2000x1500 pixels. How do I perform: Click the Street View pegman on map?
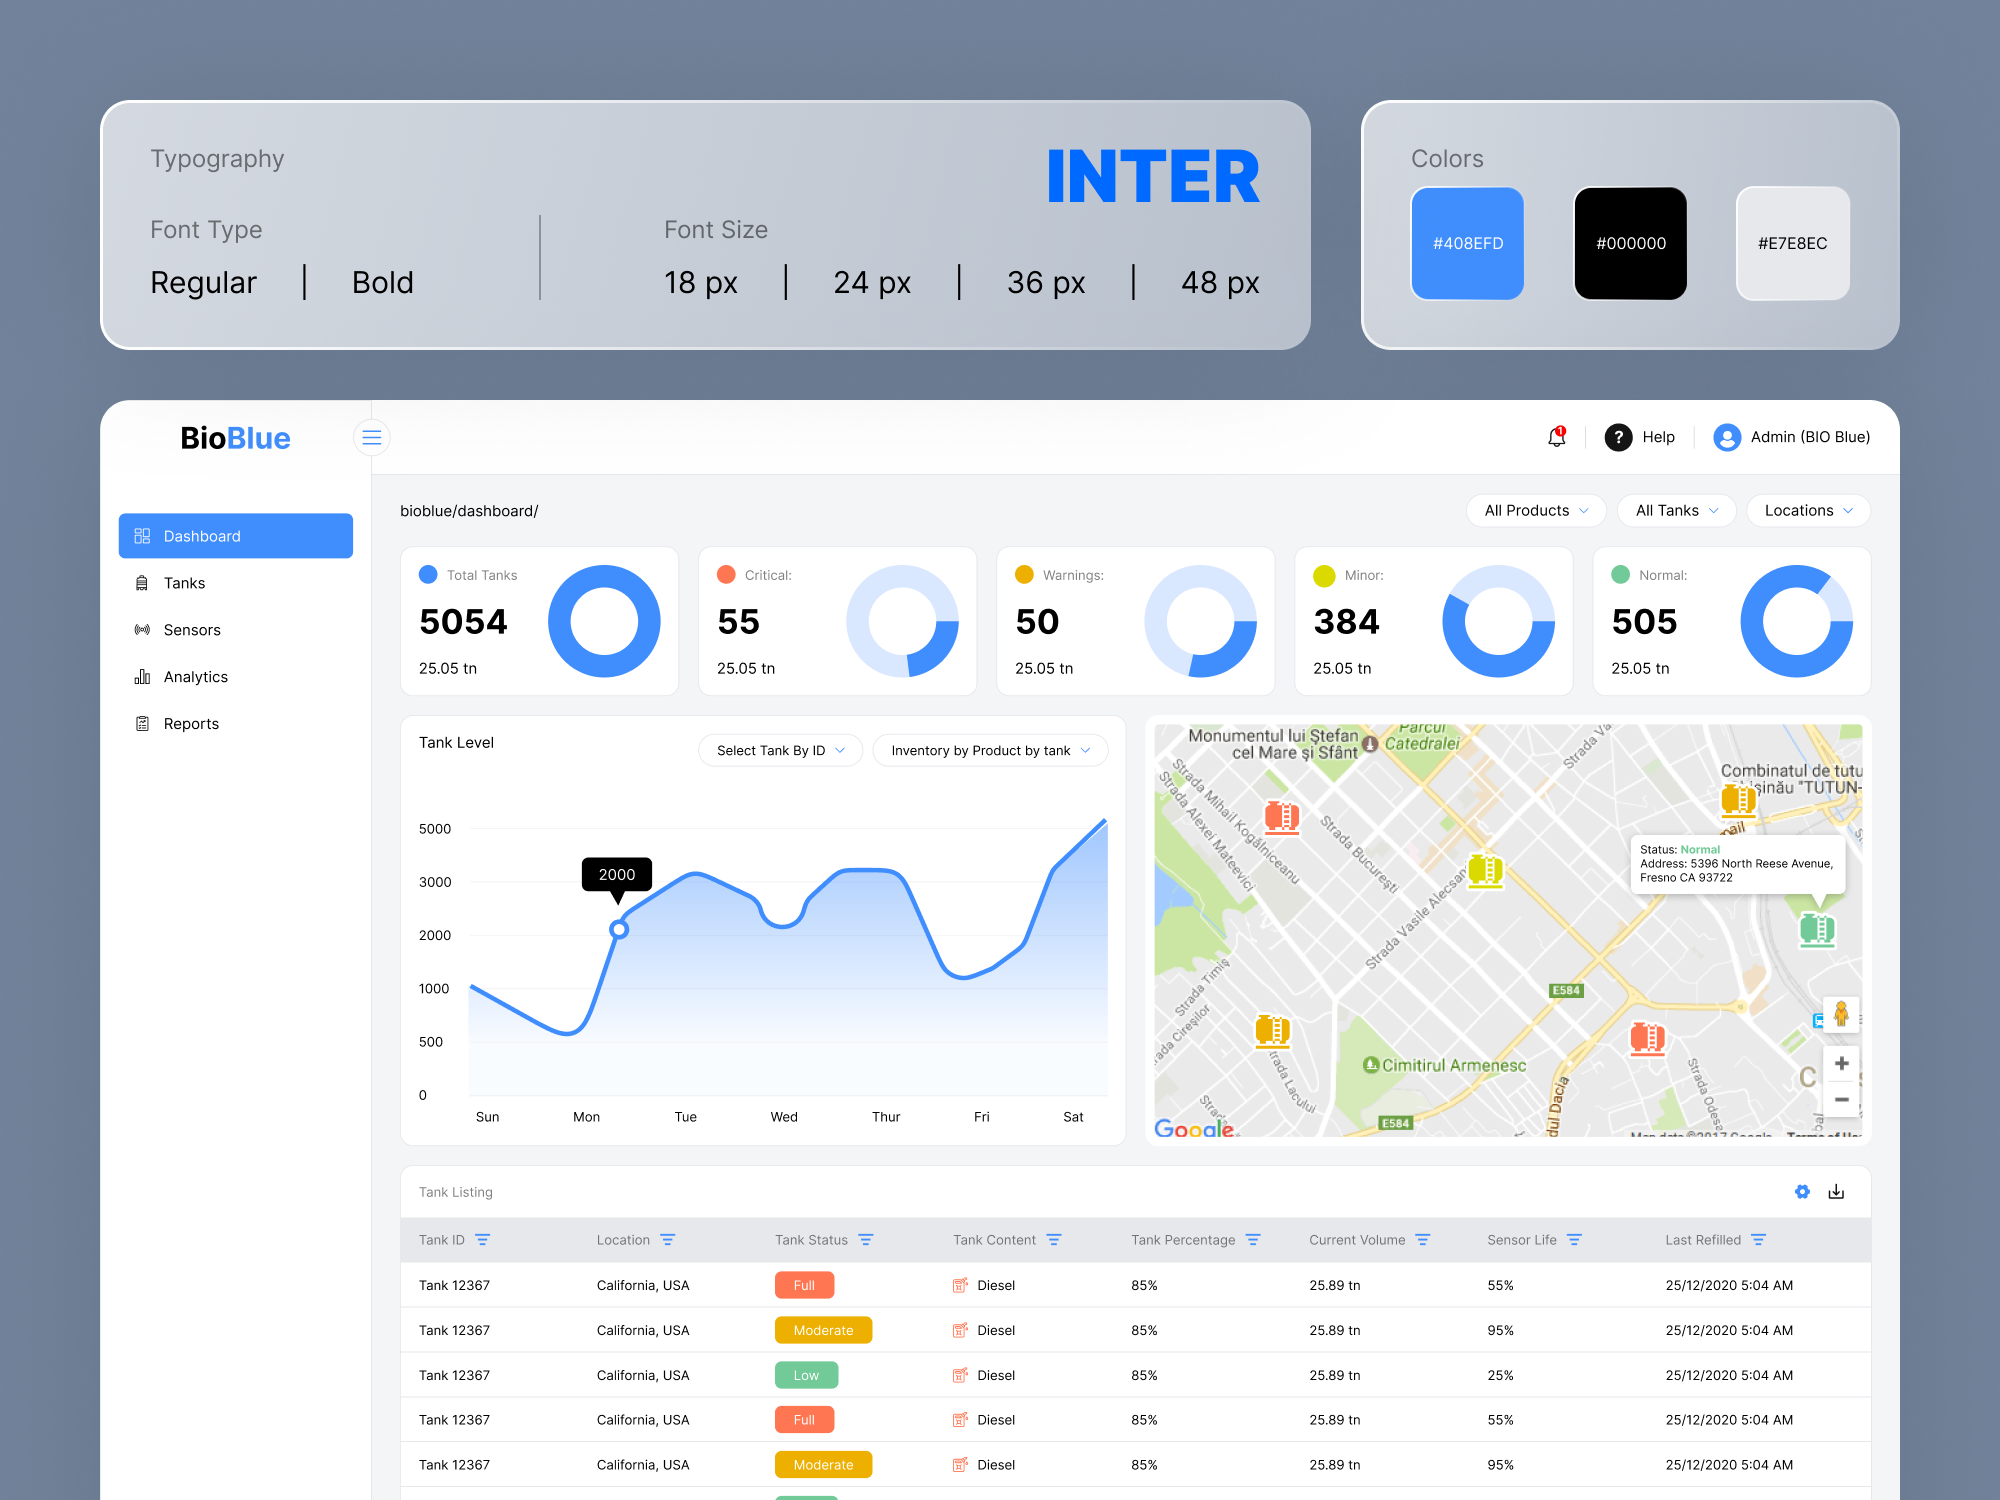(1840, 1015)
